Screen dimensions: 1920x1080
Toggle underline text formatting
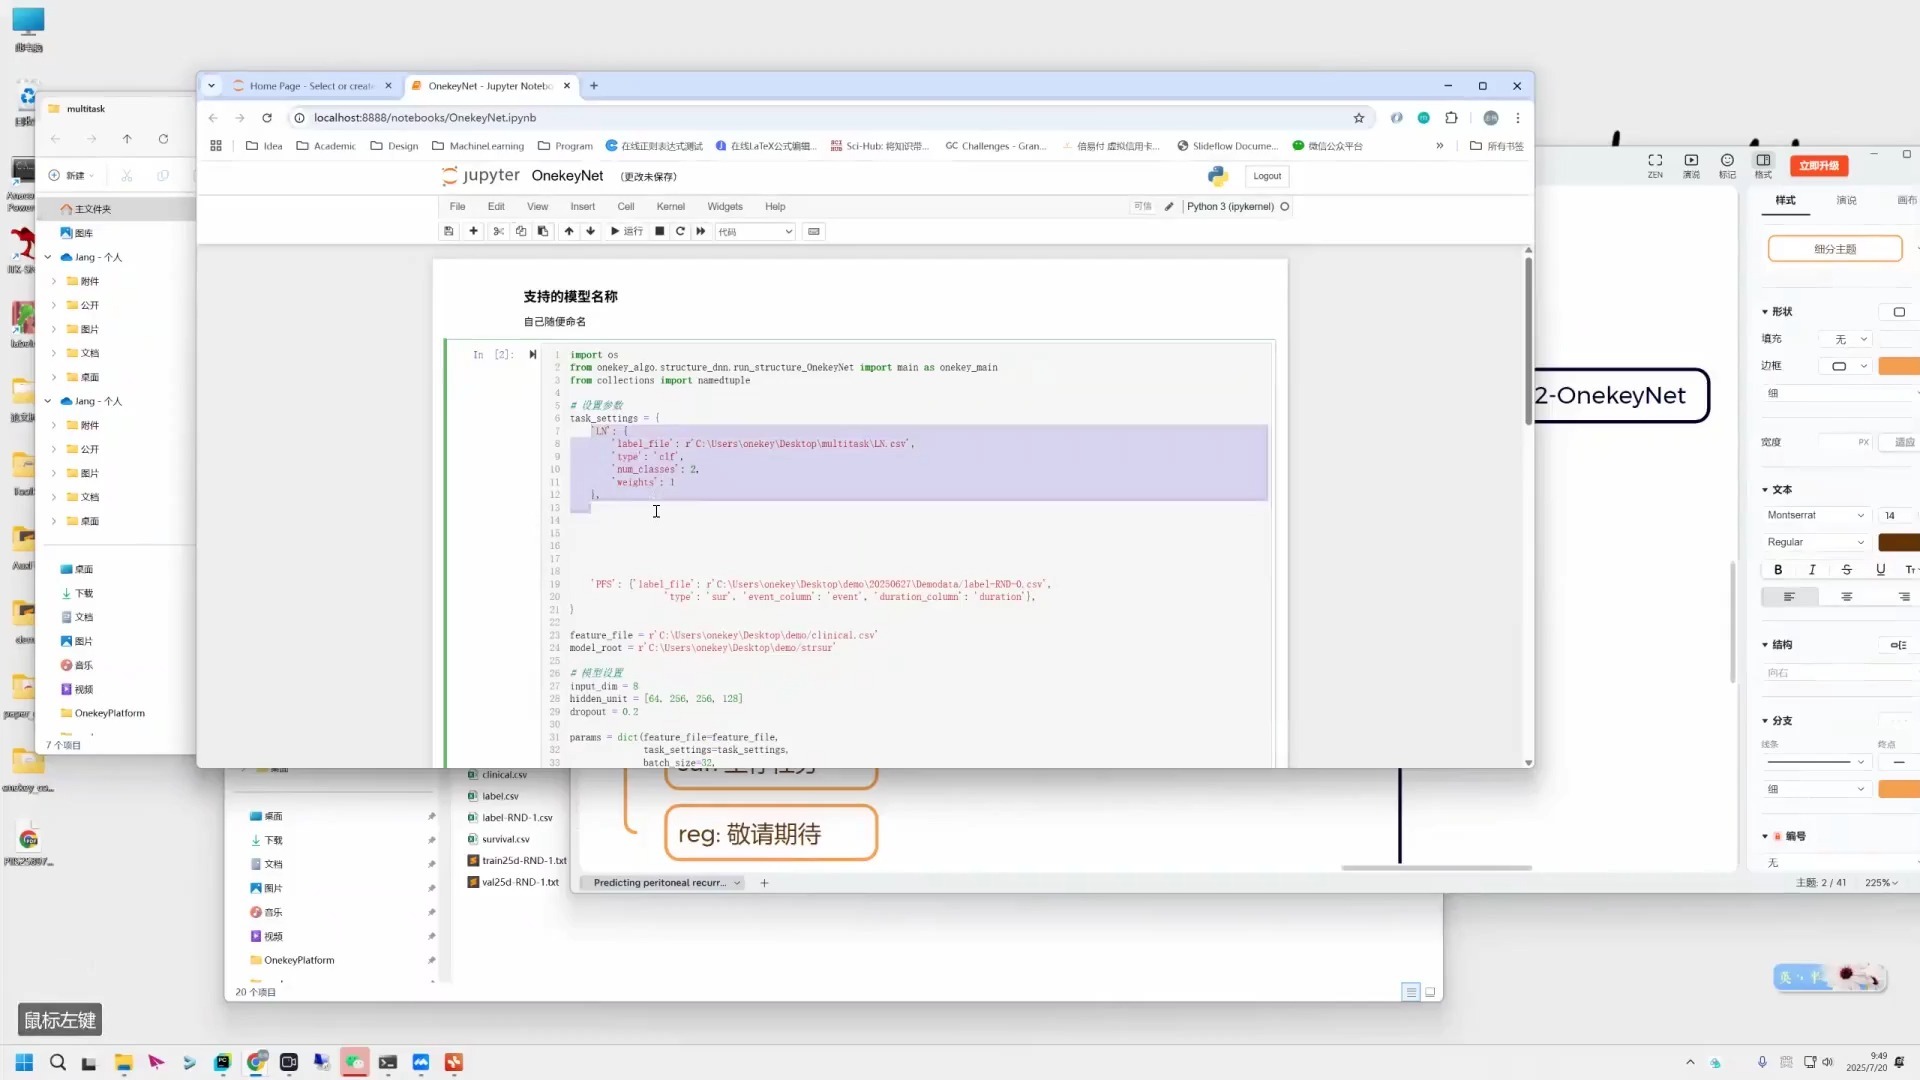1881,570
